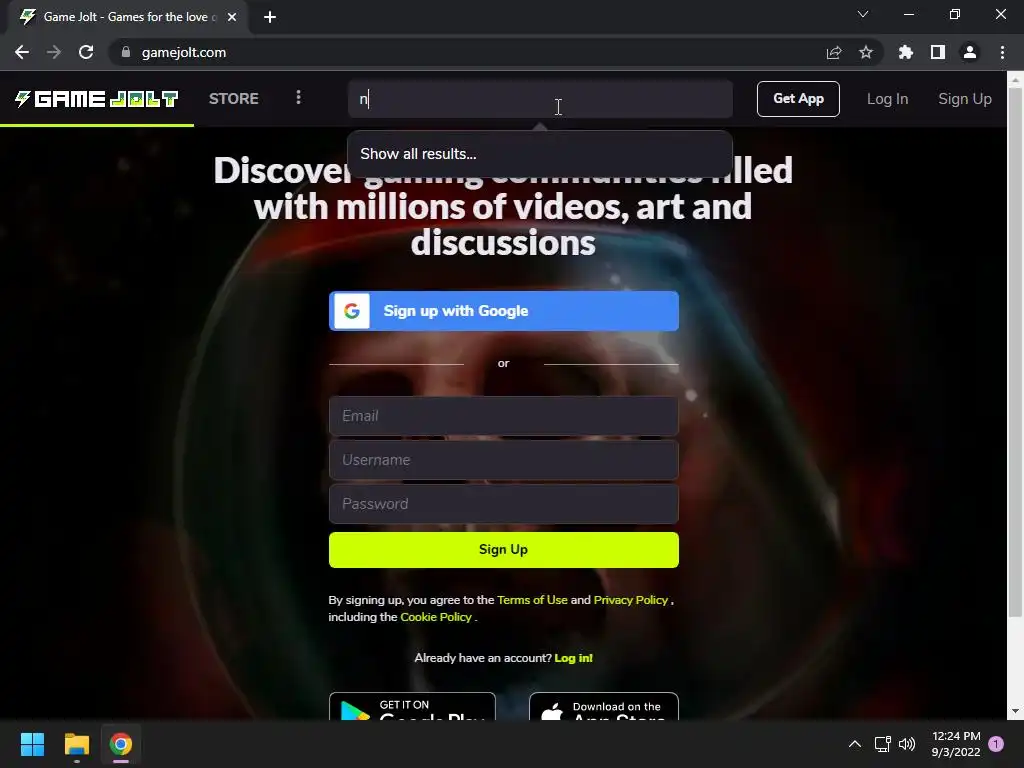Image resolution: width=1024 pixels, height=768 pixels.
Task: Focus the Password input field
Action: [504, 504]
